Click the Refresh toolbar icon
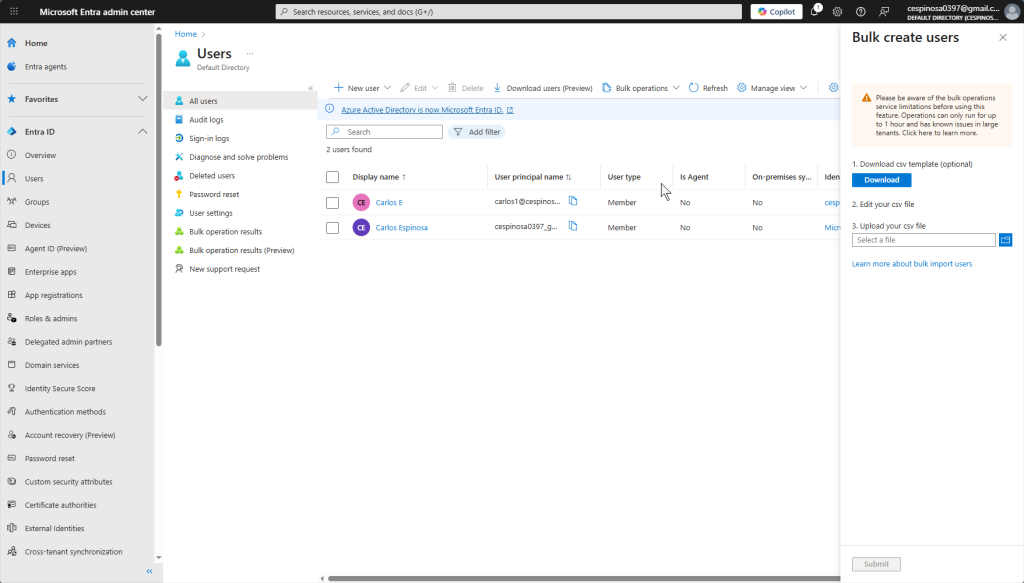 click(708, 88)
